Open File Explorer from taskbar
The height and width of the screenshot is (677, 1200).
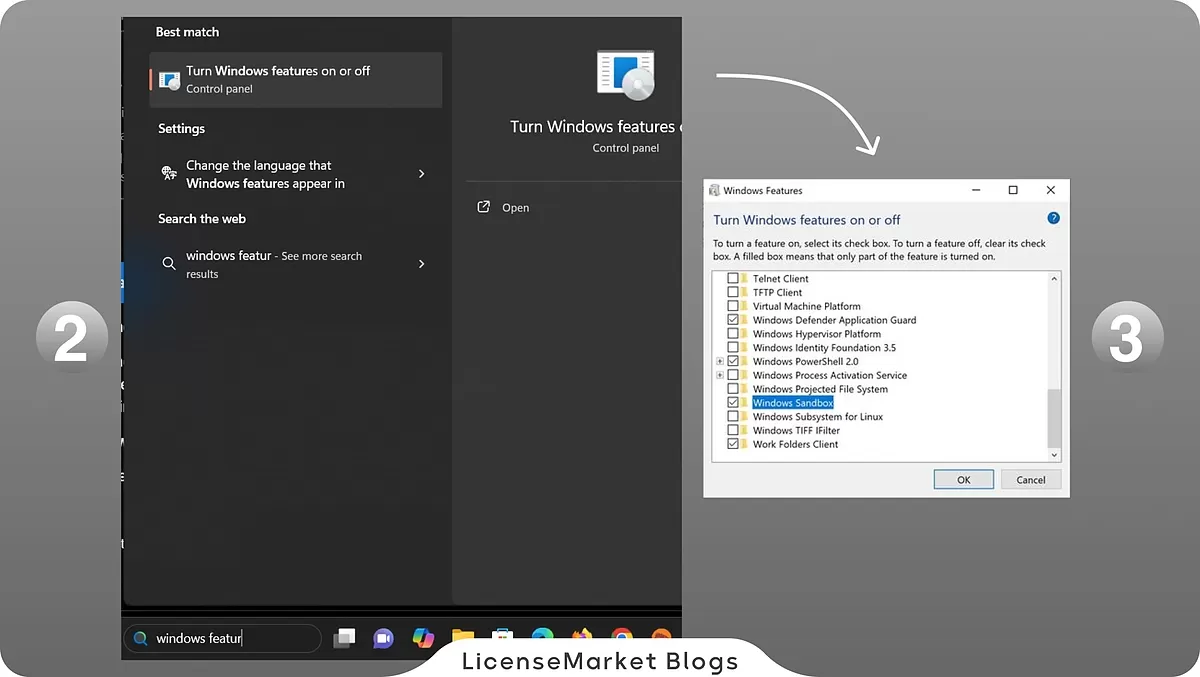[x=462, y=636]
